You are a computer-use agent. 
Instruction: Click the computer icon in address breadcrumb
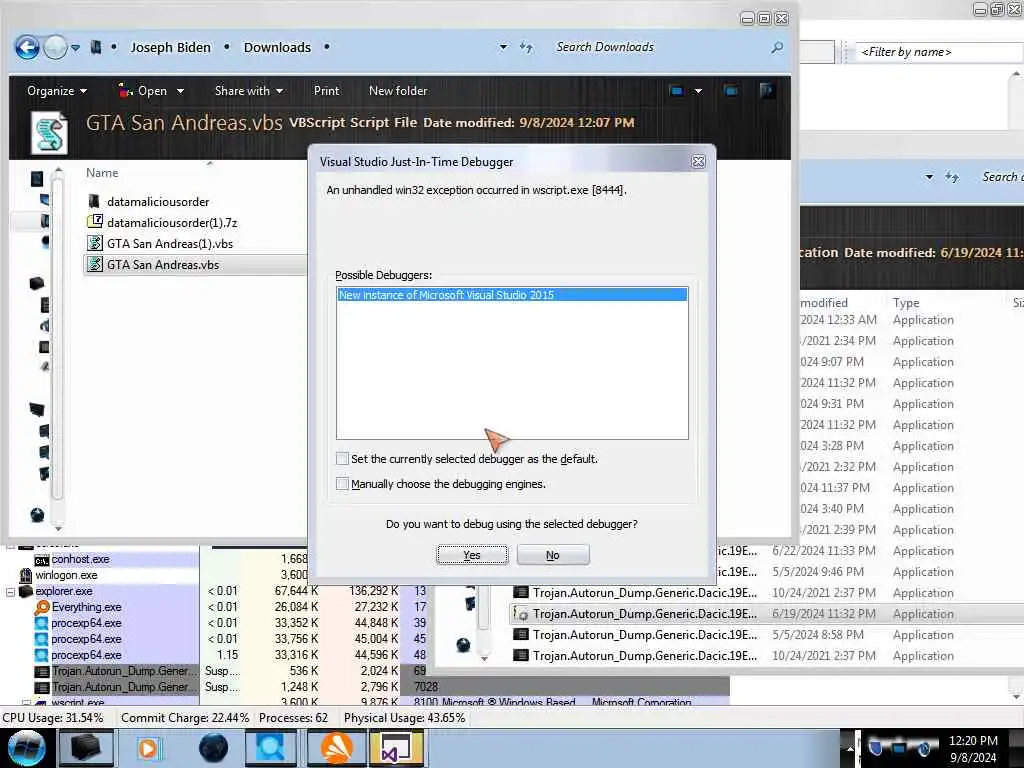tap(96, 47)
